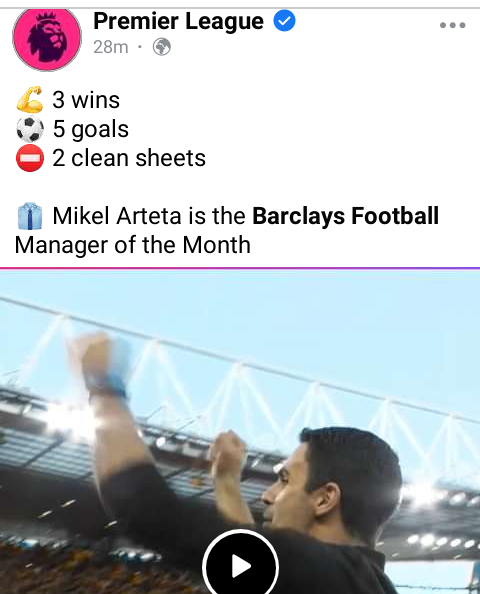Click the flexed bicep emoji
The image size is (480, 594).
click(30, 100)
